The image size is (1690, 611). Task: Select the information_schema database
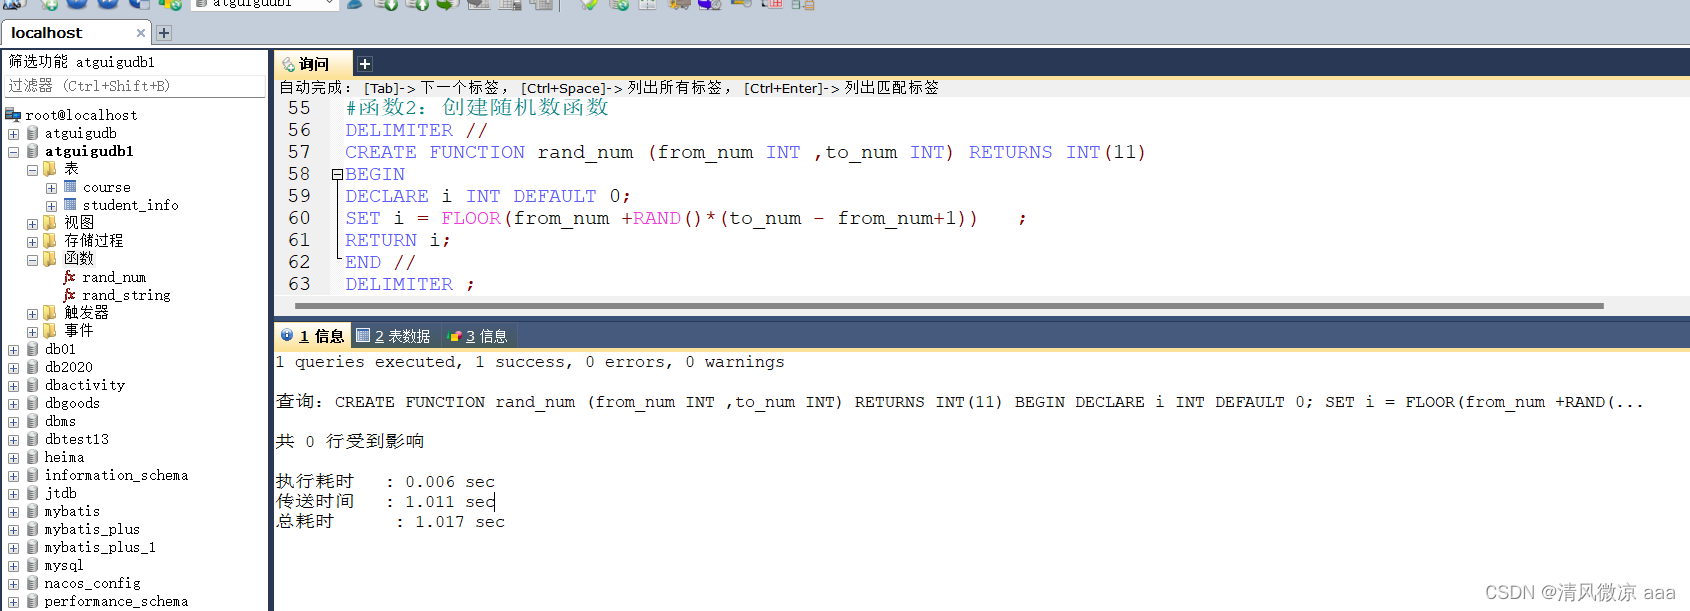(116, 475)
